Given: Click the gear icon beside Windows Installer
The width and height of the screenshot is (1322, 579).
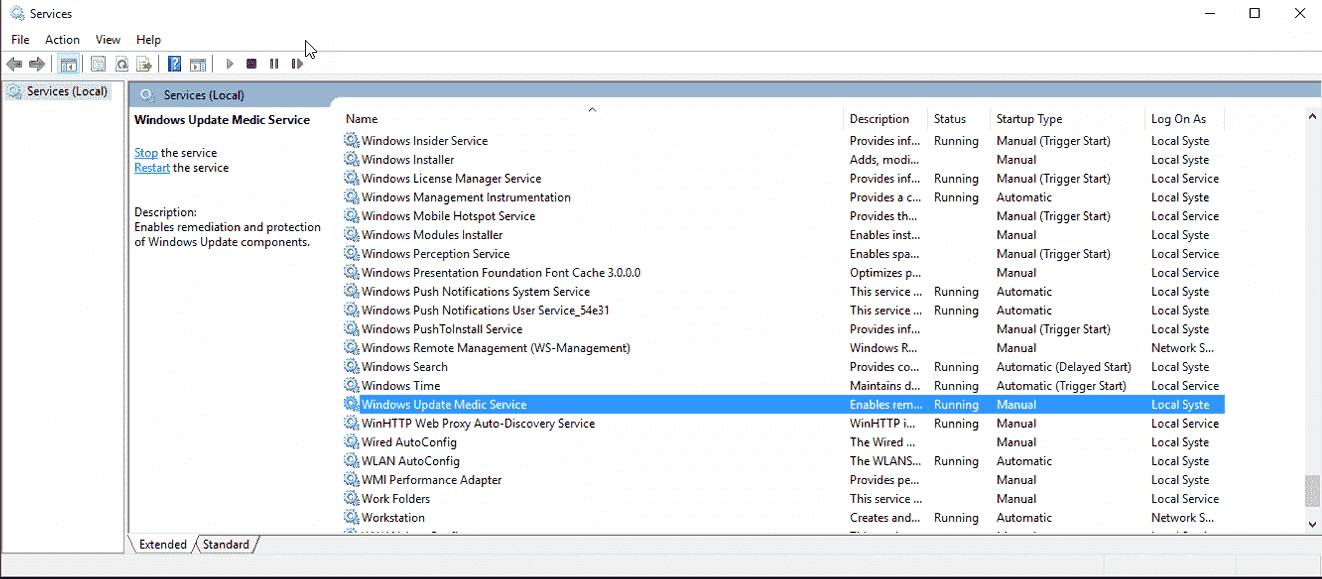Looking at the screenshot, I should tap(352, 160).
